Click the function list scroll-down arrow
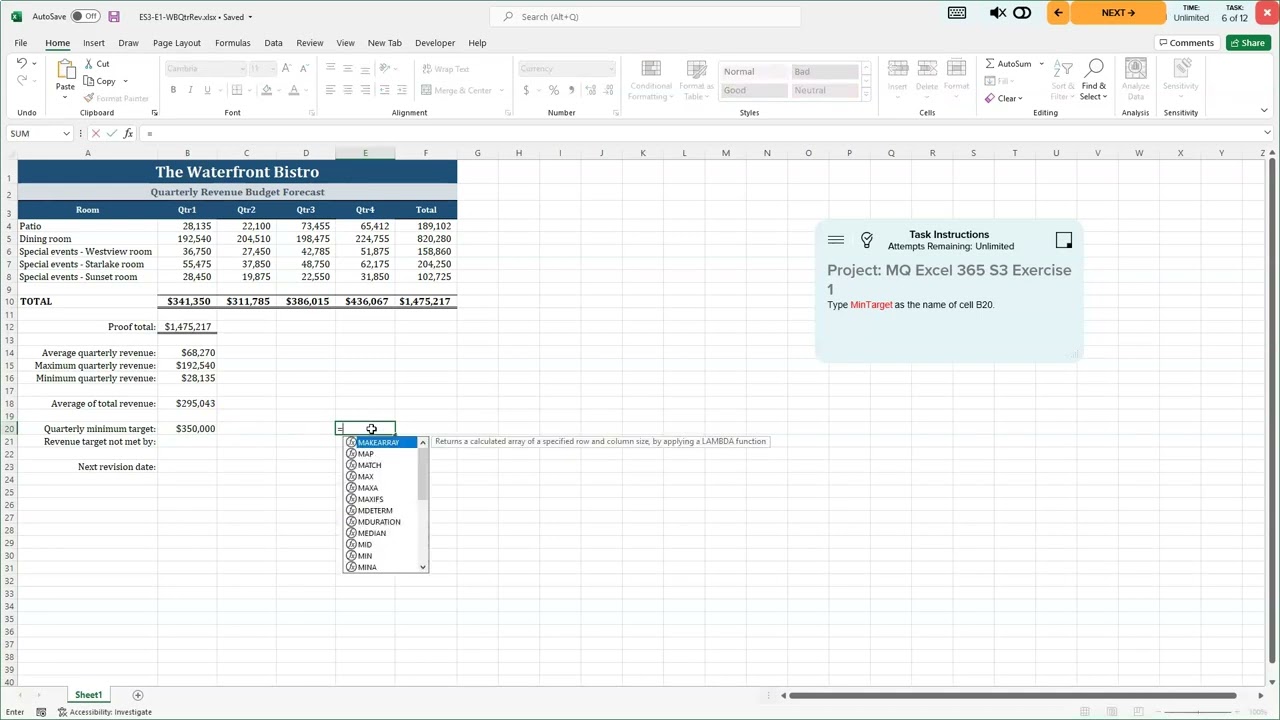1280x720 pixels. tap(423, 567)
